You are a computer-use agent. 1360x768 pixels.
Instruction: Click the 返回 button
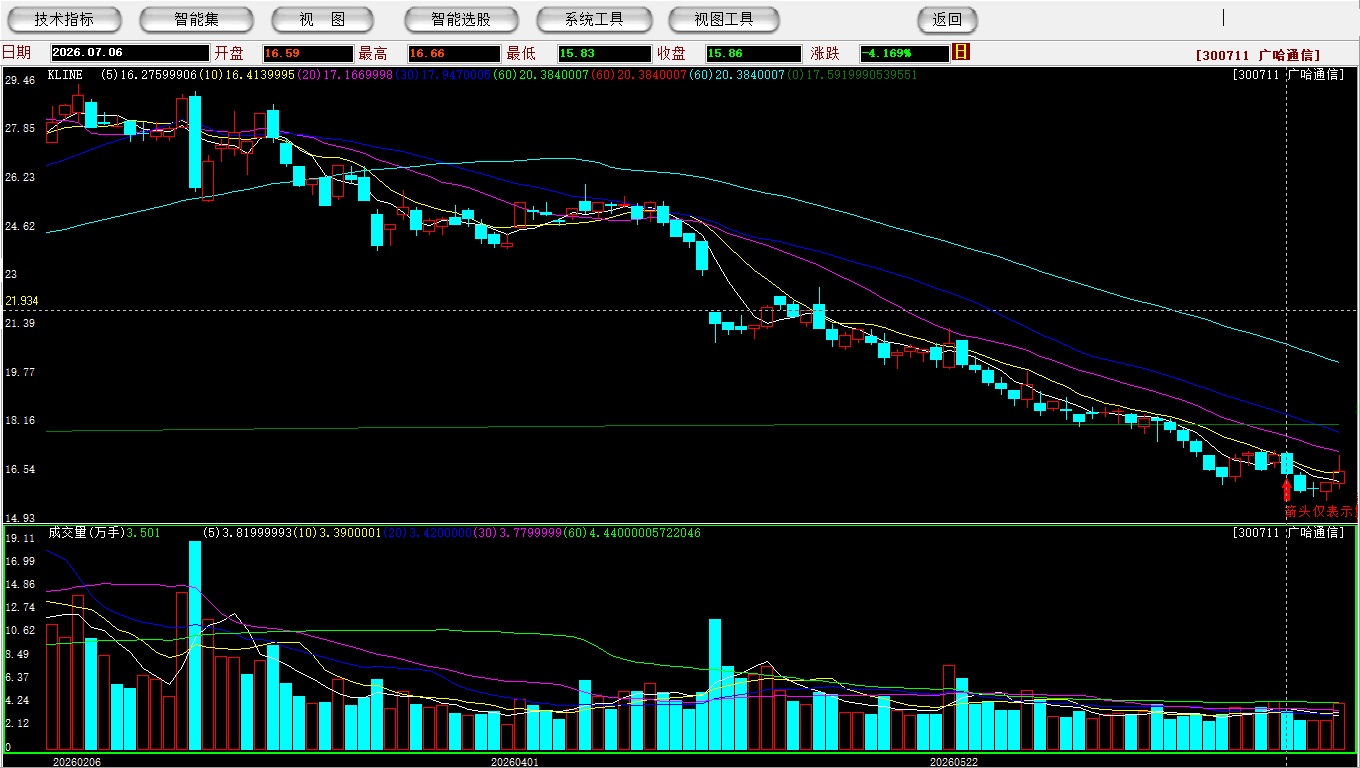(947, 19)
